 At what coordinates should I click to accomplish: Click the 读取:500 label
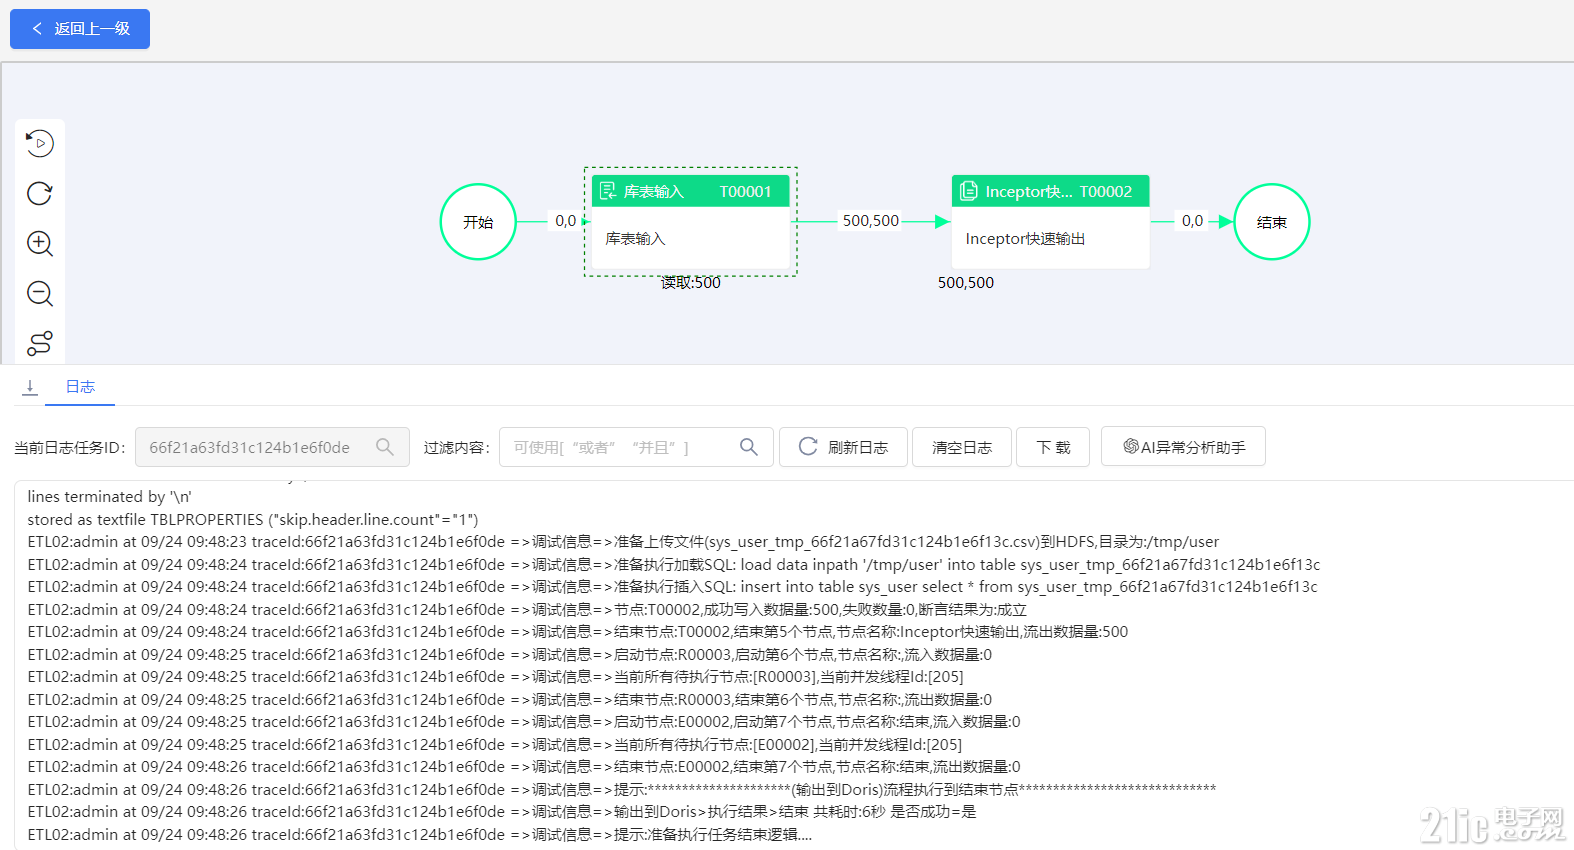[691, 283]
